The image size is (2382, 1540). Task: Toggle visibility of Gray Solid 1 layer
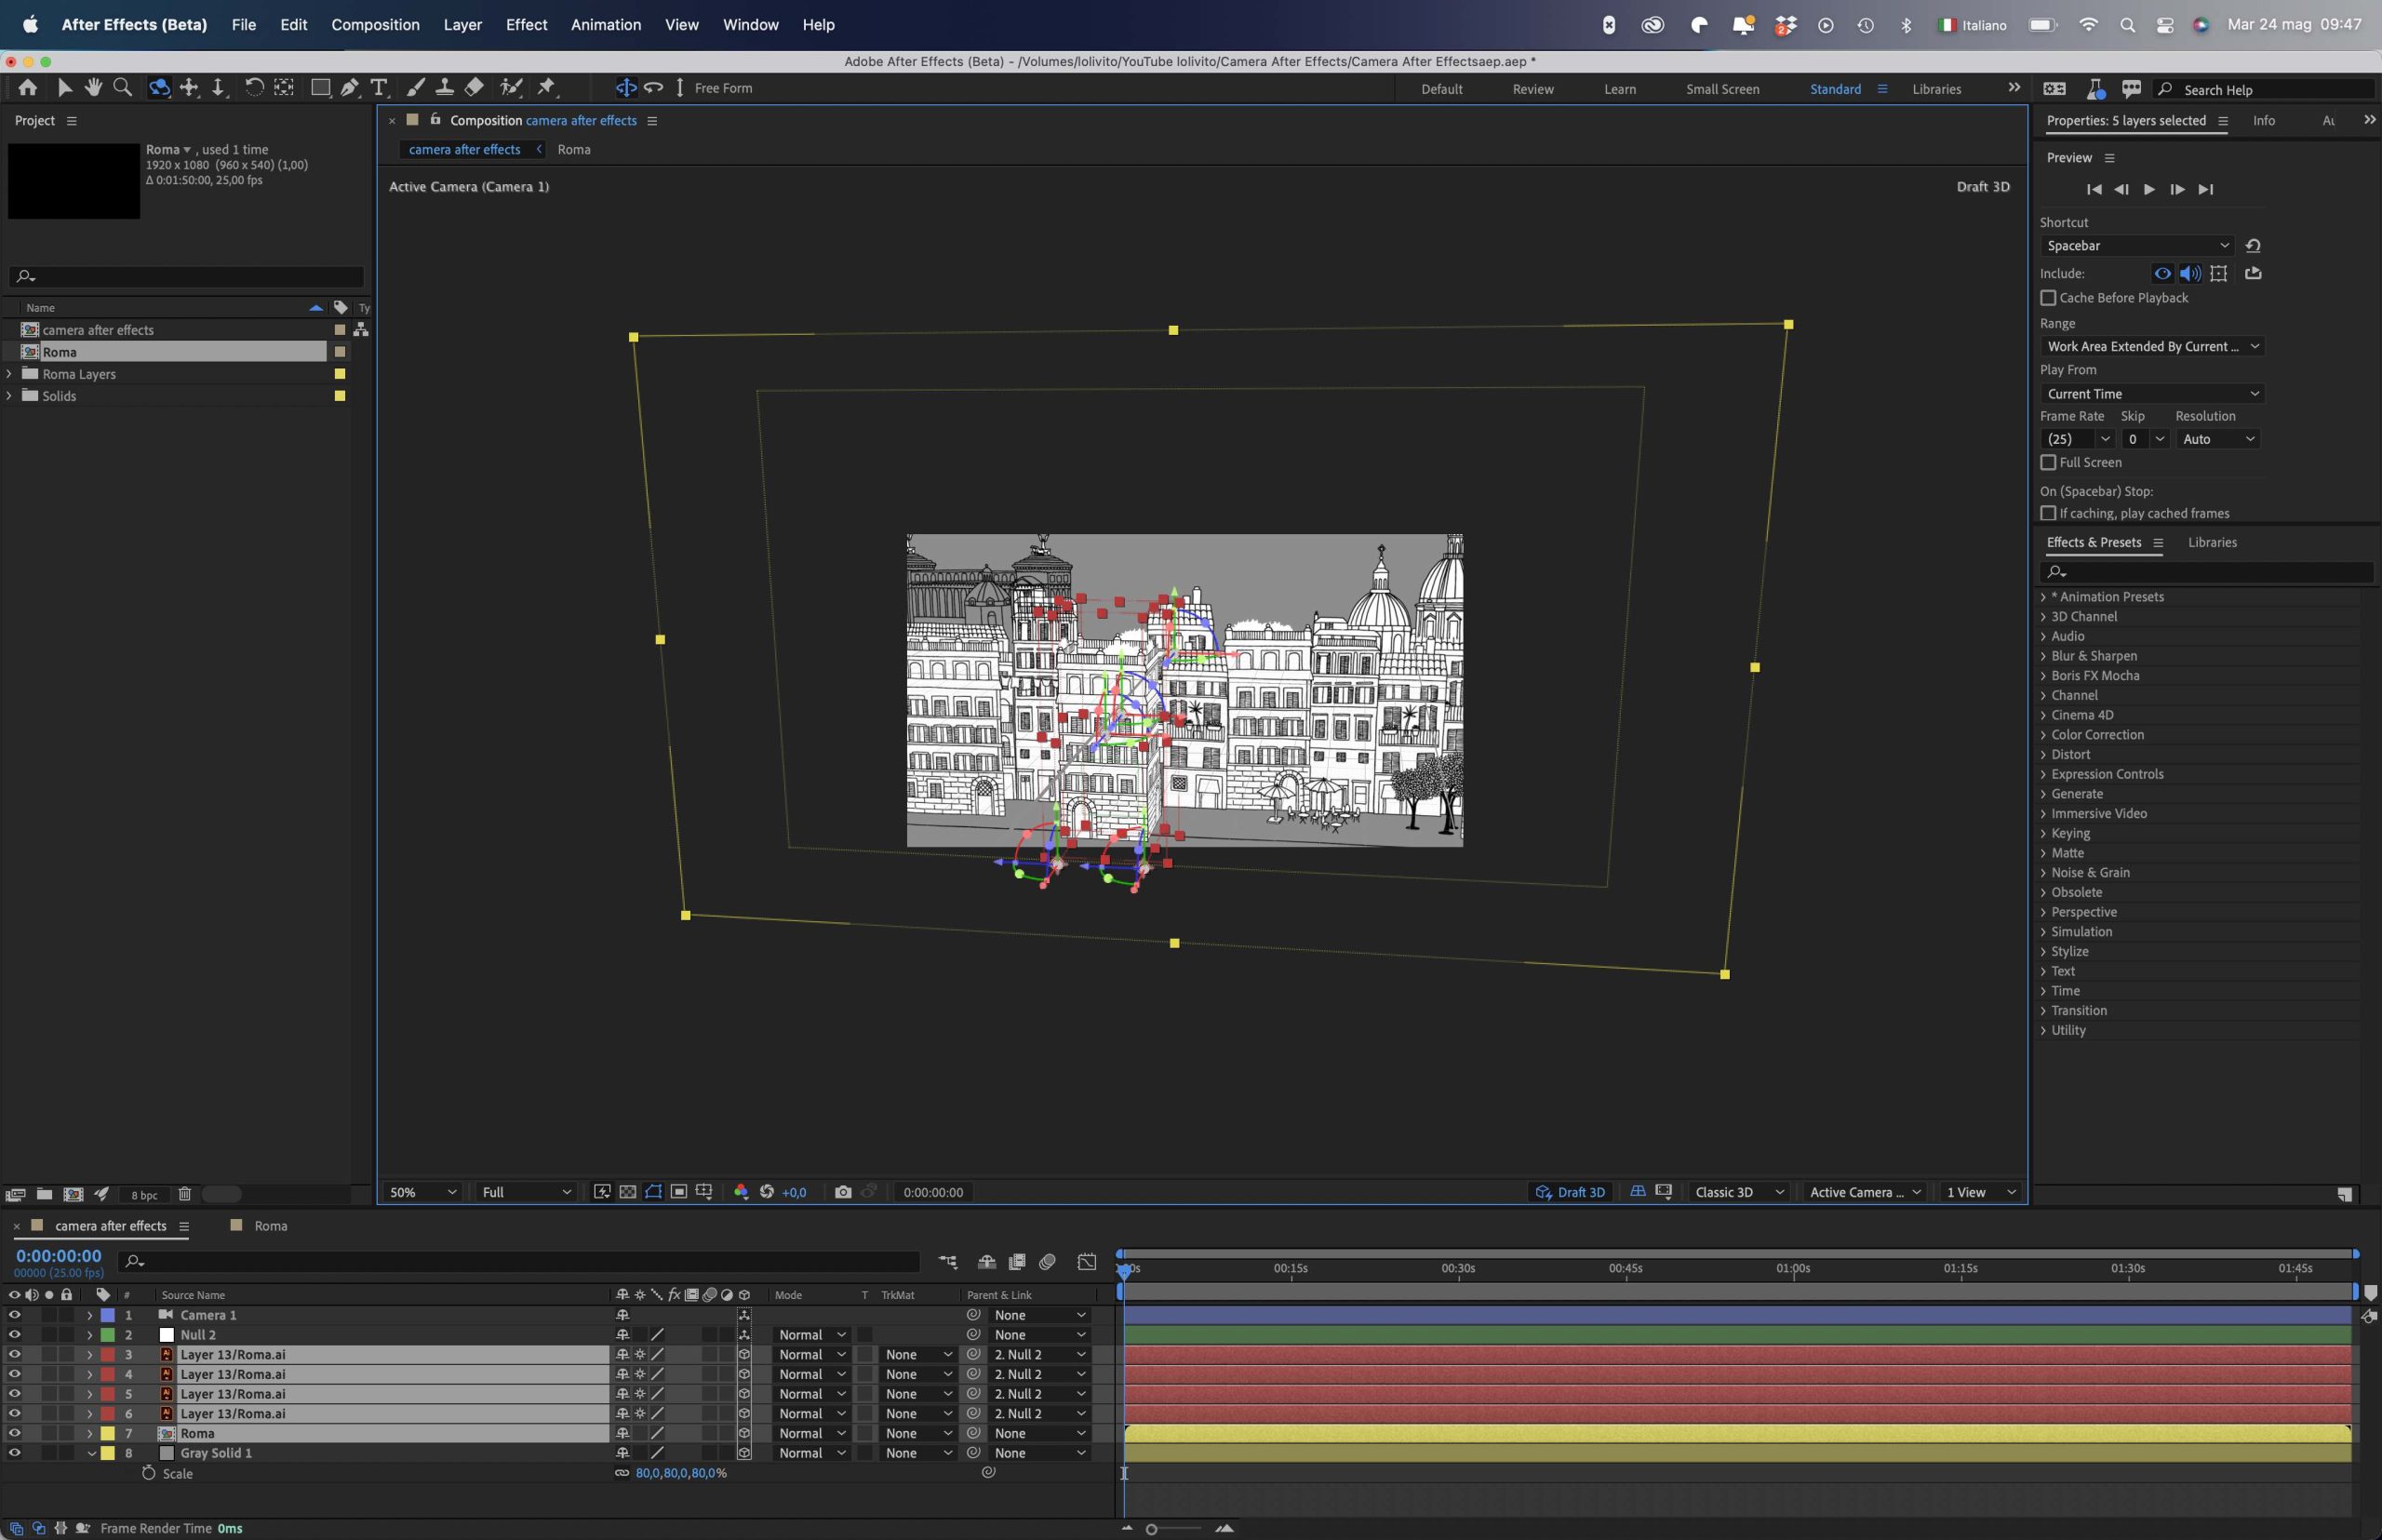click(14, 1453)
